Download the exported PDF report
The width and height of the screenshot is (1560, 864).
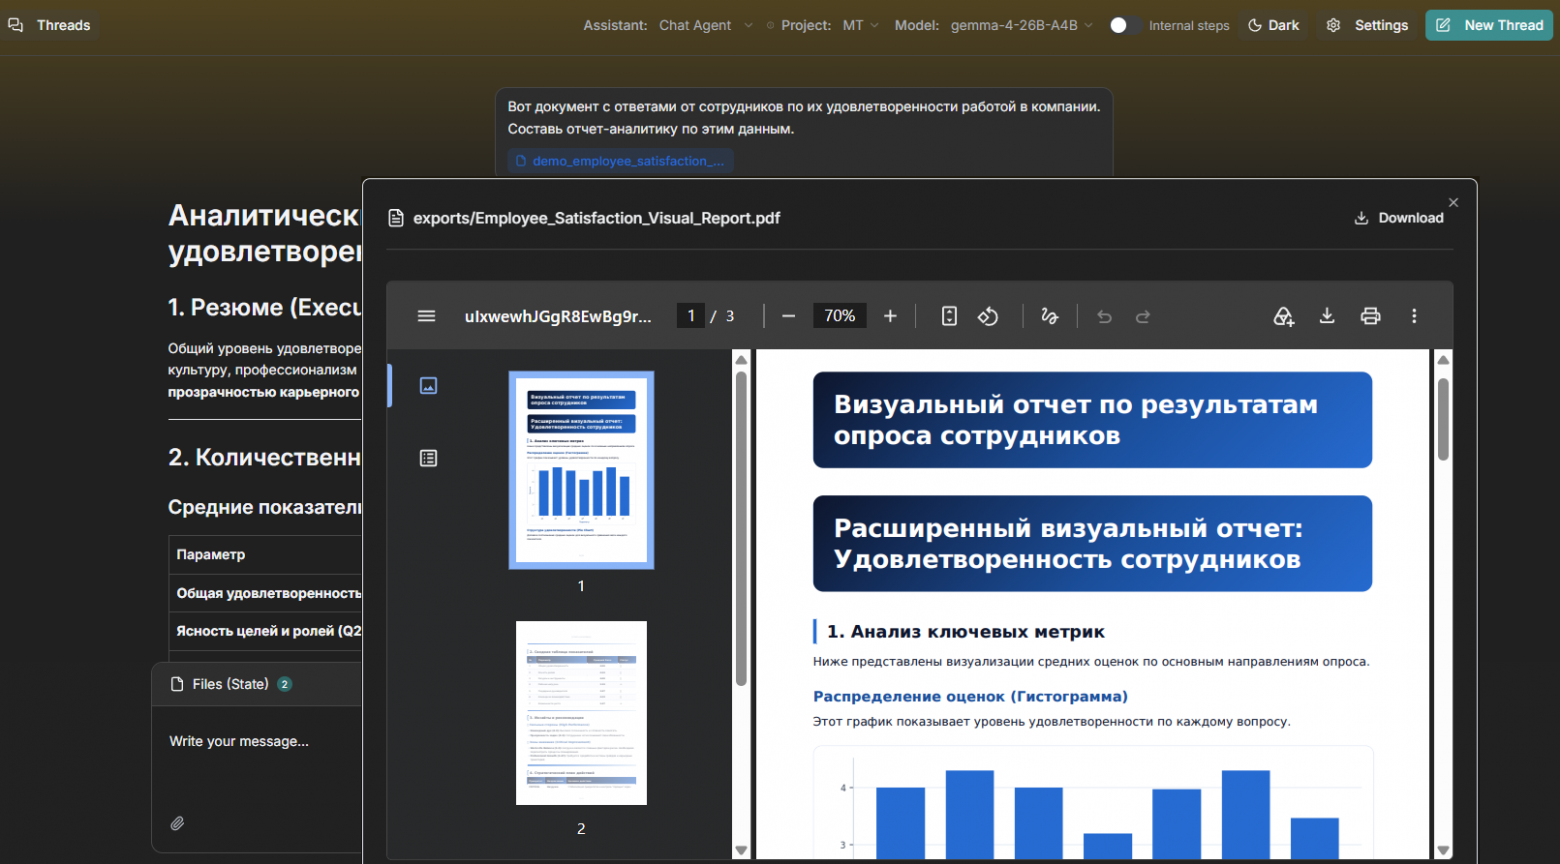tap(1399, 218)
